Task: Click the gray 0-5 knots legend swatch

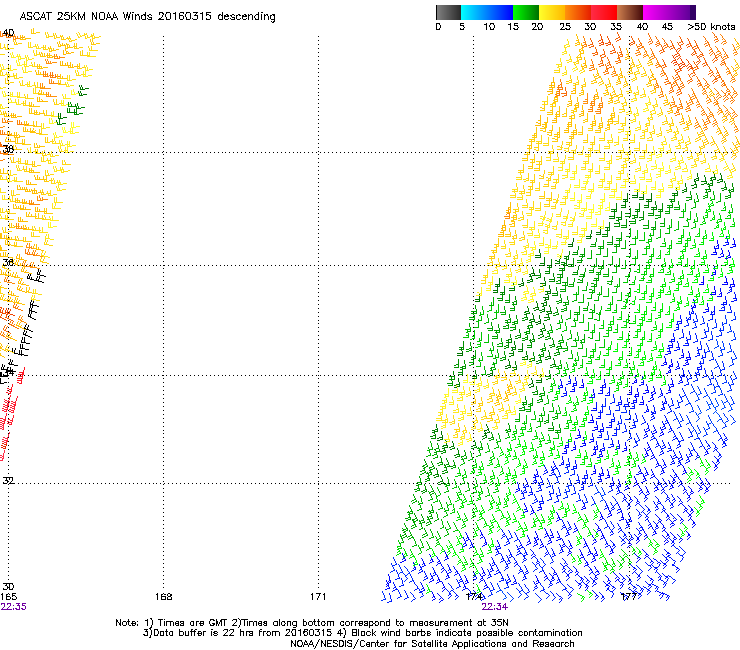Action: pyautogui.click(x=448, y=12)
